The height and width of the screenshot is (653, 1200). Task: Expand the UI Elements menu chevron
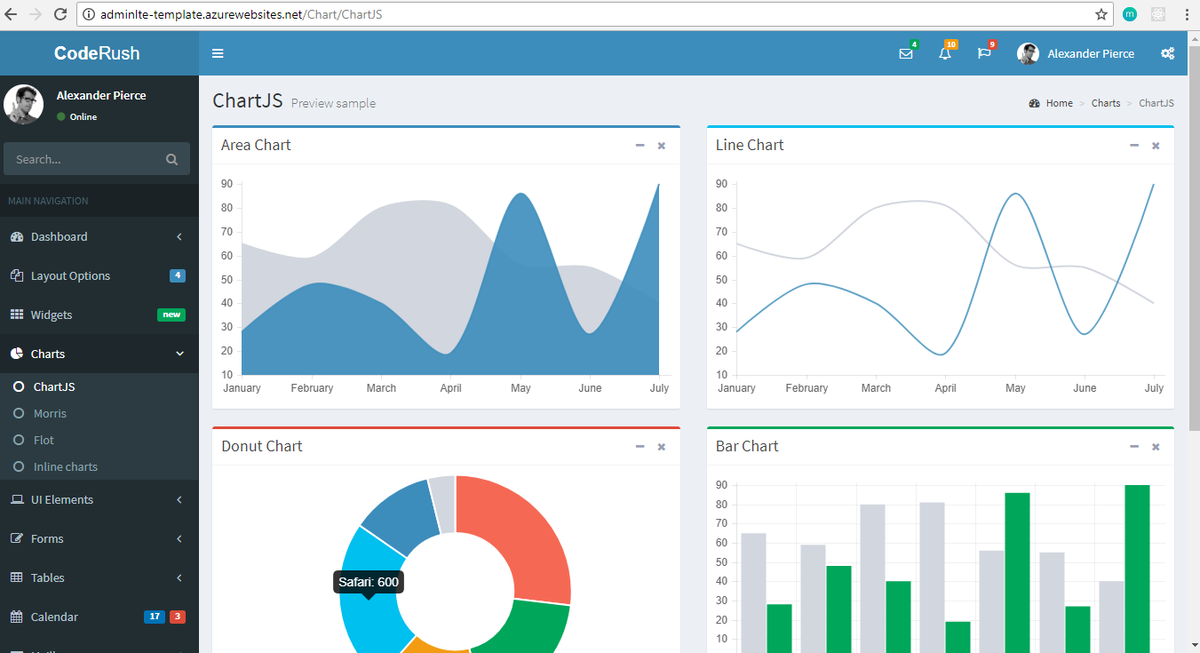[x=180, y=499]
